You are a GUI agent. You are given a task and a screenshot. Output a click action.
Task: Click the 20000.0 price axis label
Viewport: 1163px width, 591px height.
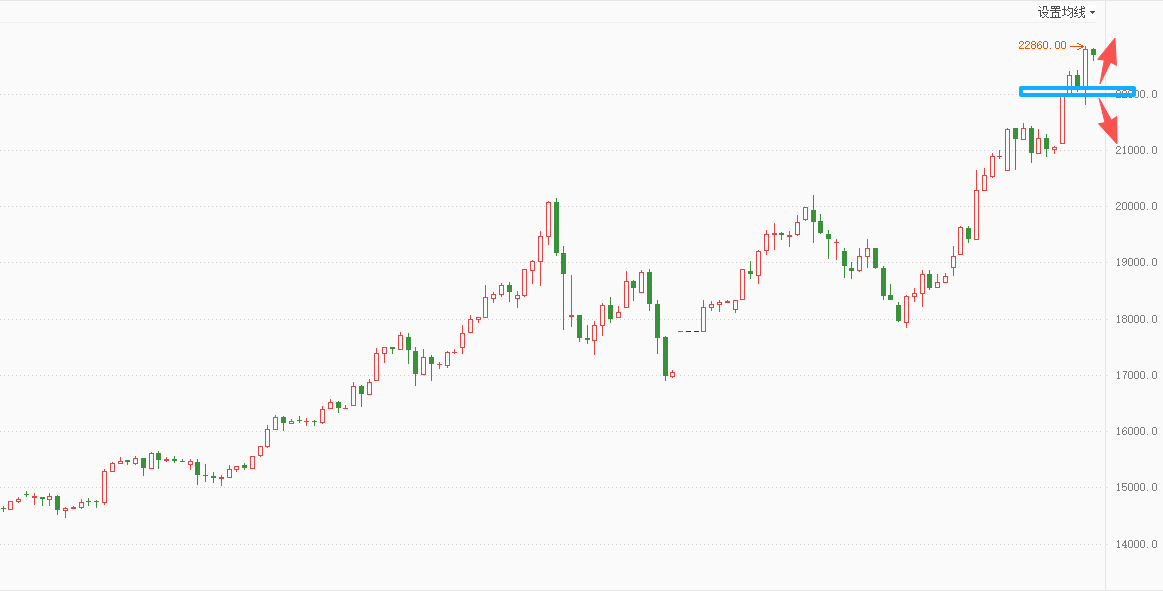[x=1137, y=206]
